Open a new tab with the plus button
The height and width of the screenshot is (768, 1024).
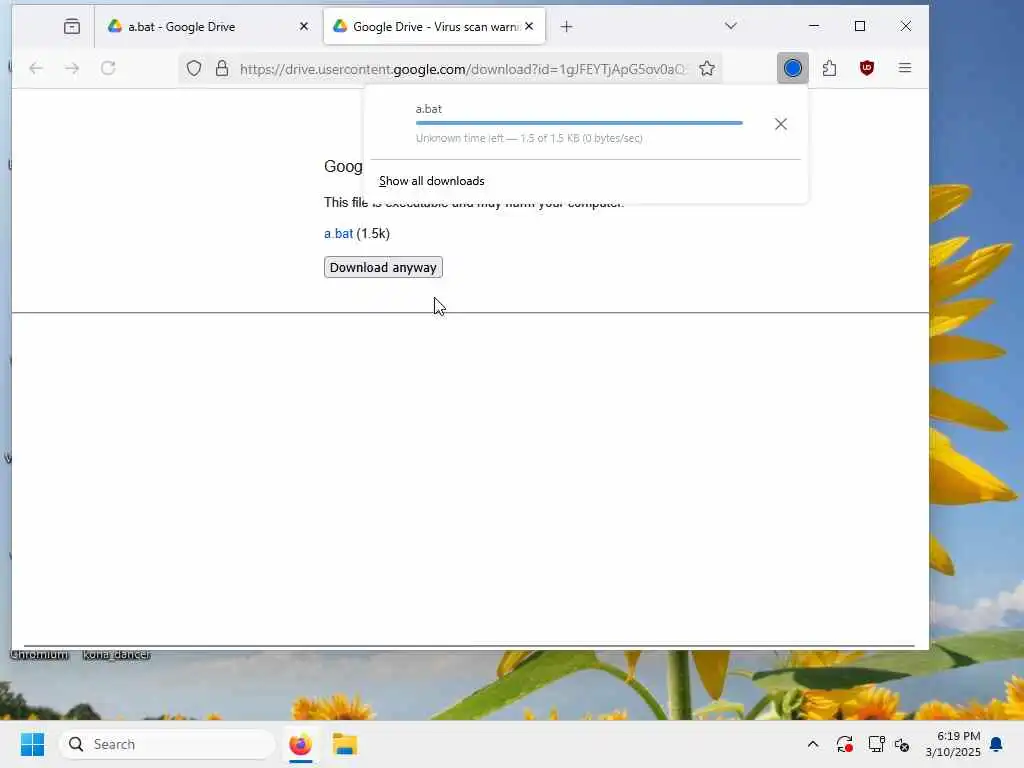(x=567, y=26)
